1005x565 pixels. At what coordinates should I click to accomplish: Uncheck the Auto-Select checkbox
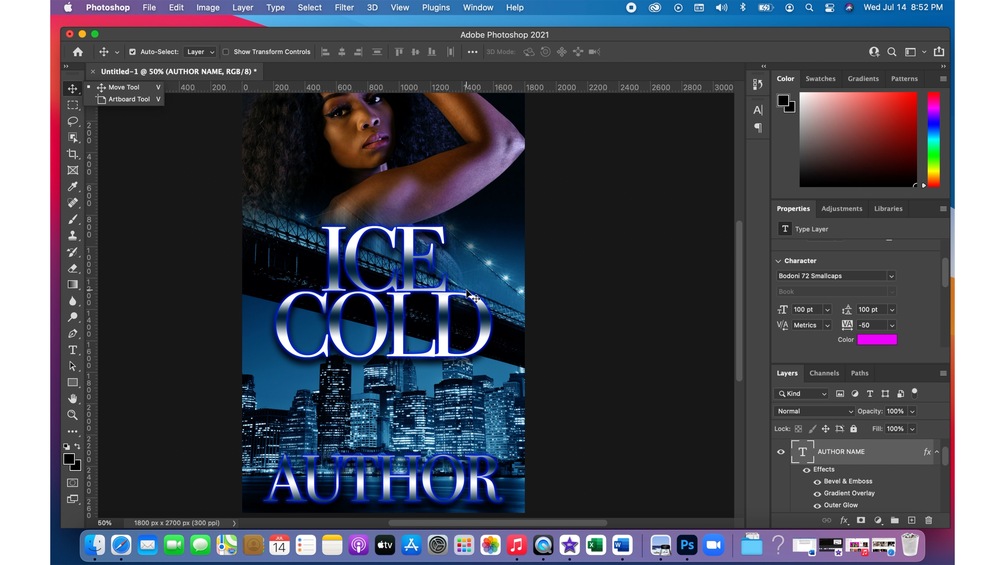(x=132, y=52)
